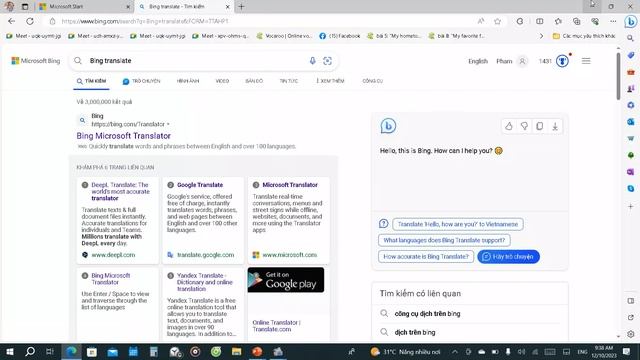Viewport: 640px width, 360px height.
Task: Open translate.google.com link
Action: [206, 255]
